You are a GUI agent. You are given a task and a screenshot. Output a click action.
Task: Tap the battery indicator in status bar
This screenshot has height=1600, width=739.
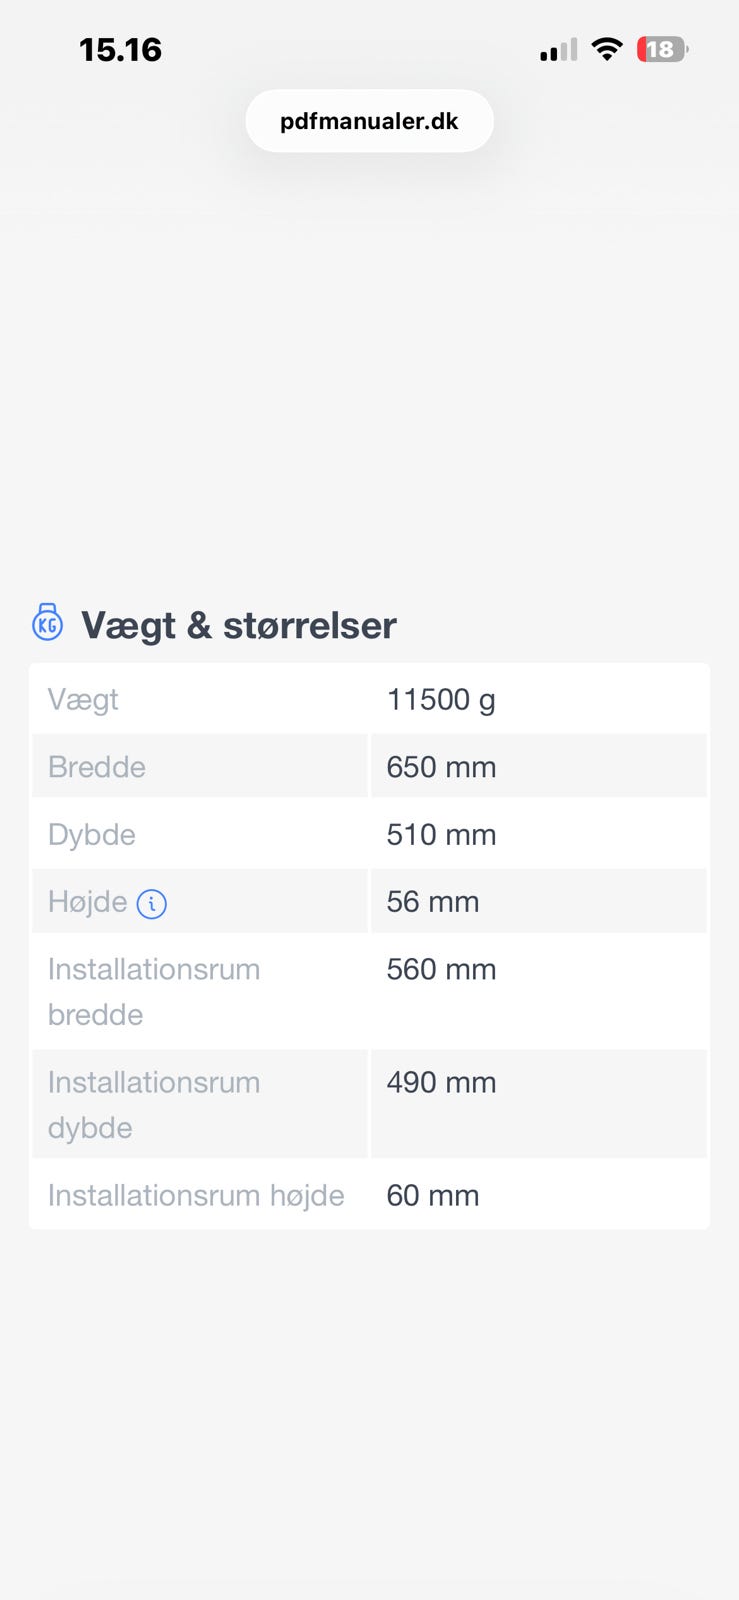pyautogui.click(x=663, y=49)
